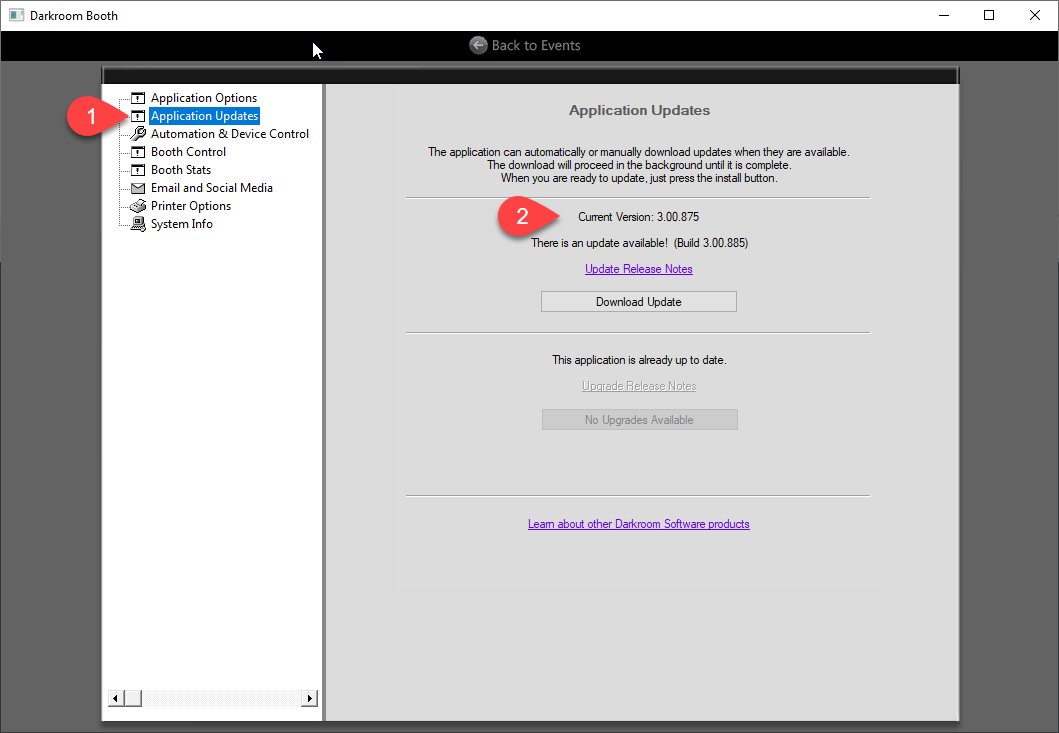
Task: Click the greyed Upgrade Release Notes link
Action: pyautogui.click(x=639, y=386)
